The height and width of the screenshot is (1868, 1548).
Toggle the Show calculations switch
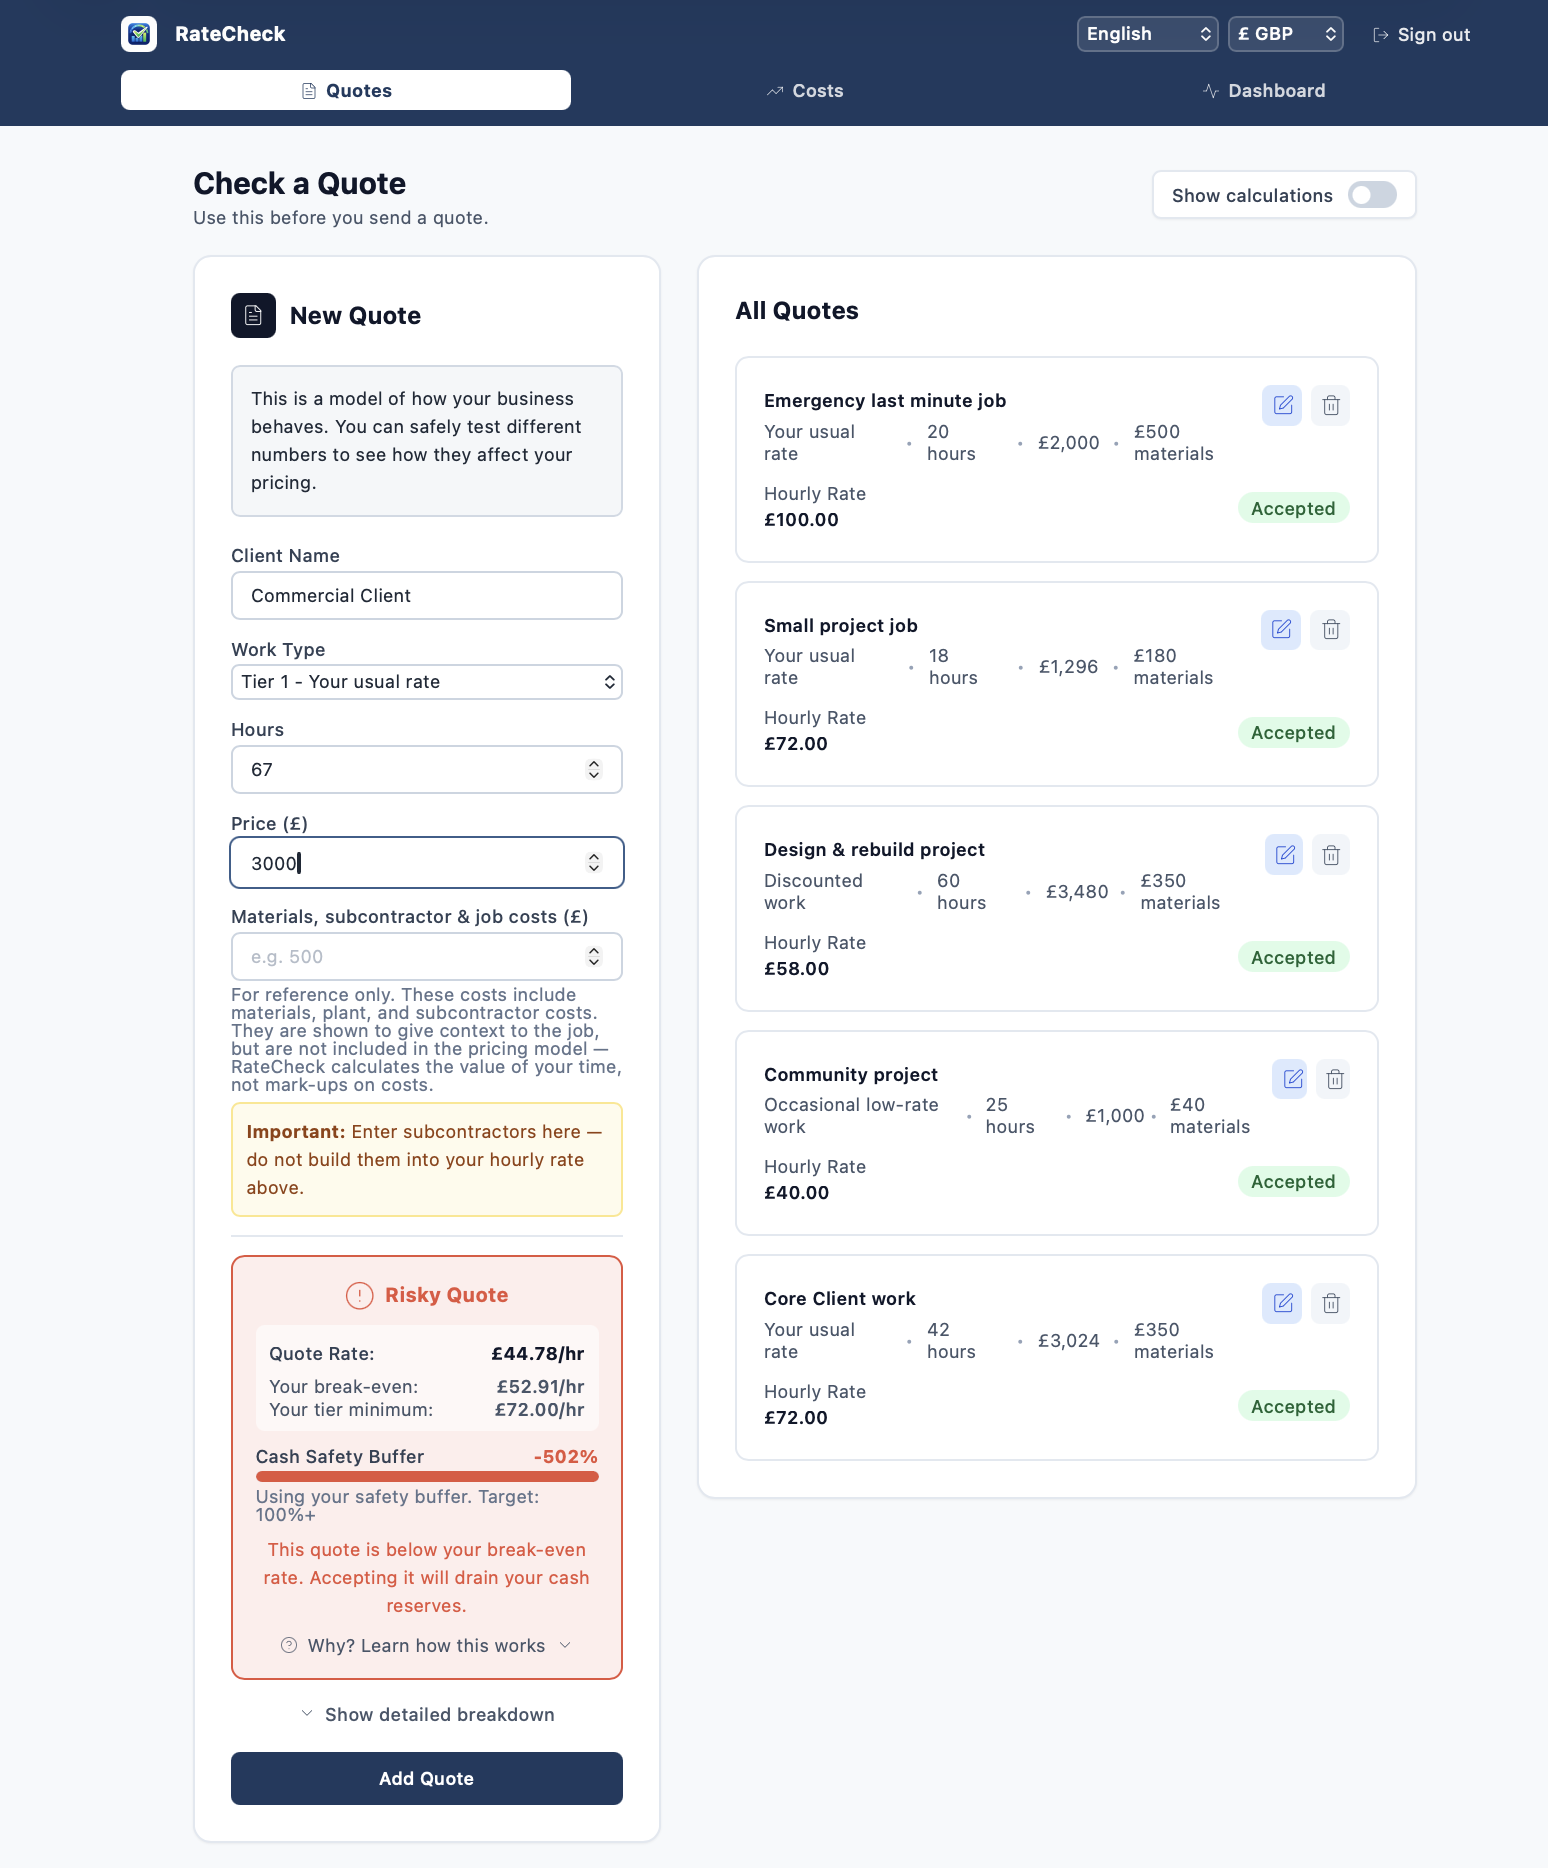coord(1372,195)
